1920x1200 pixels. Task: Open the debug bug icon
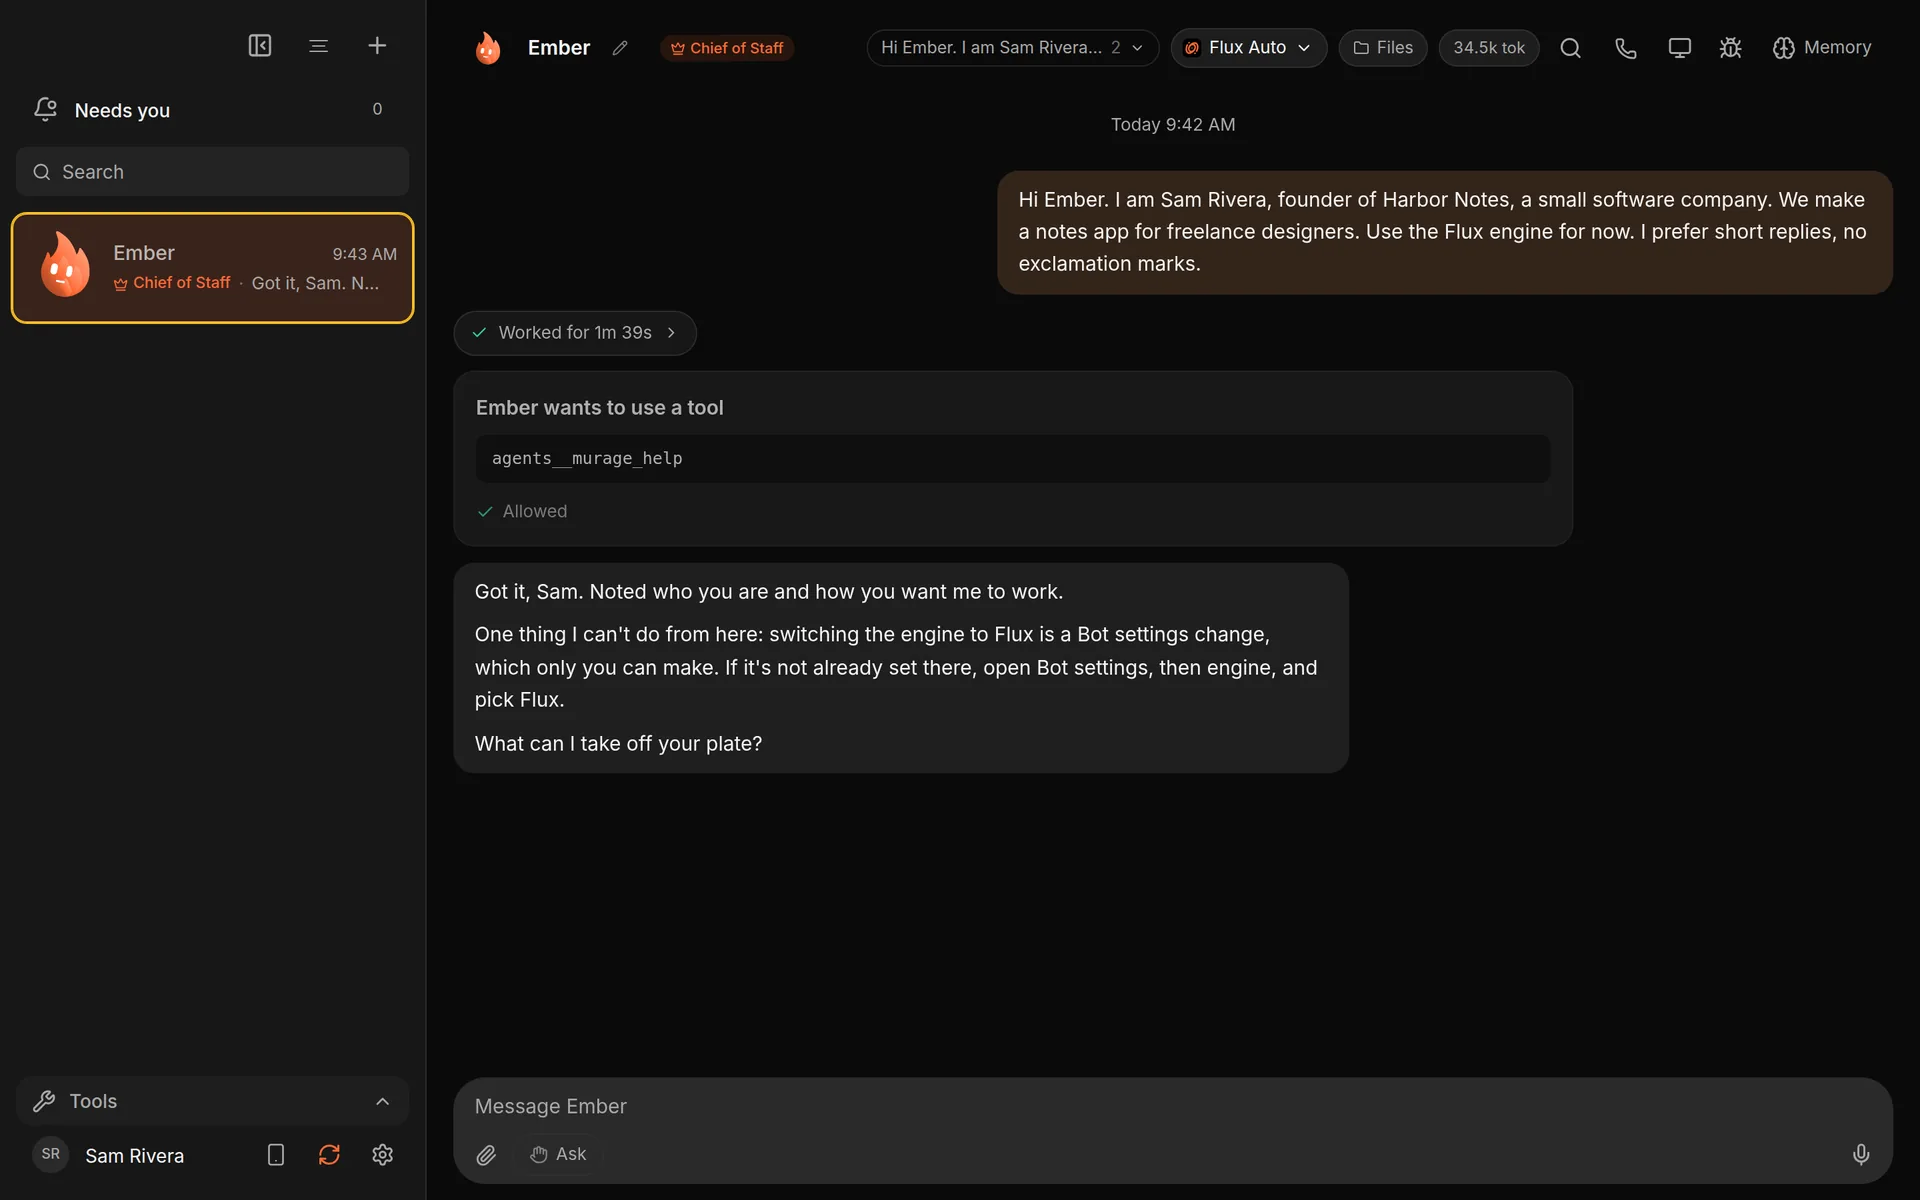[1731, 48]
